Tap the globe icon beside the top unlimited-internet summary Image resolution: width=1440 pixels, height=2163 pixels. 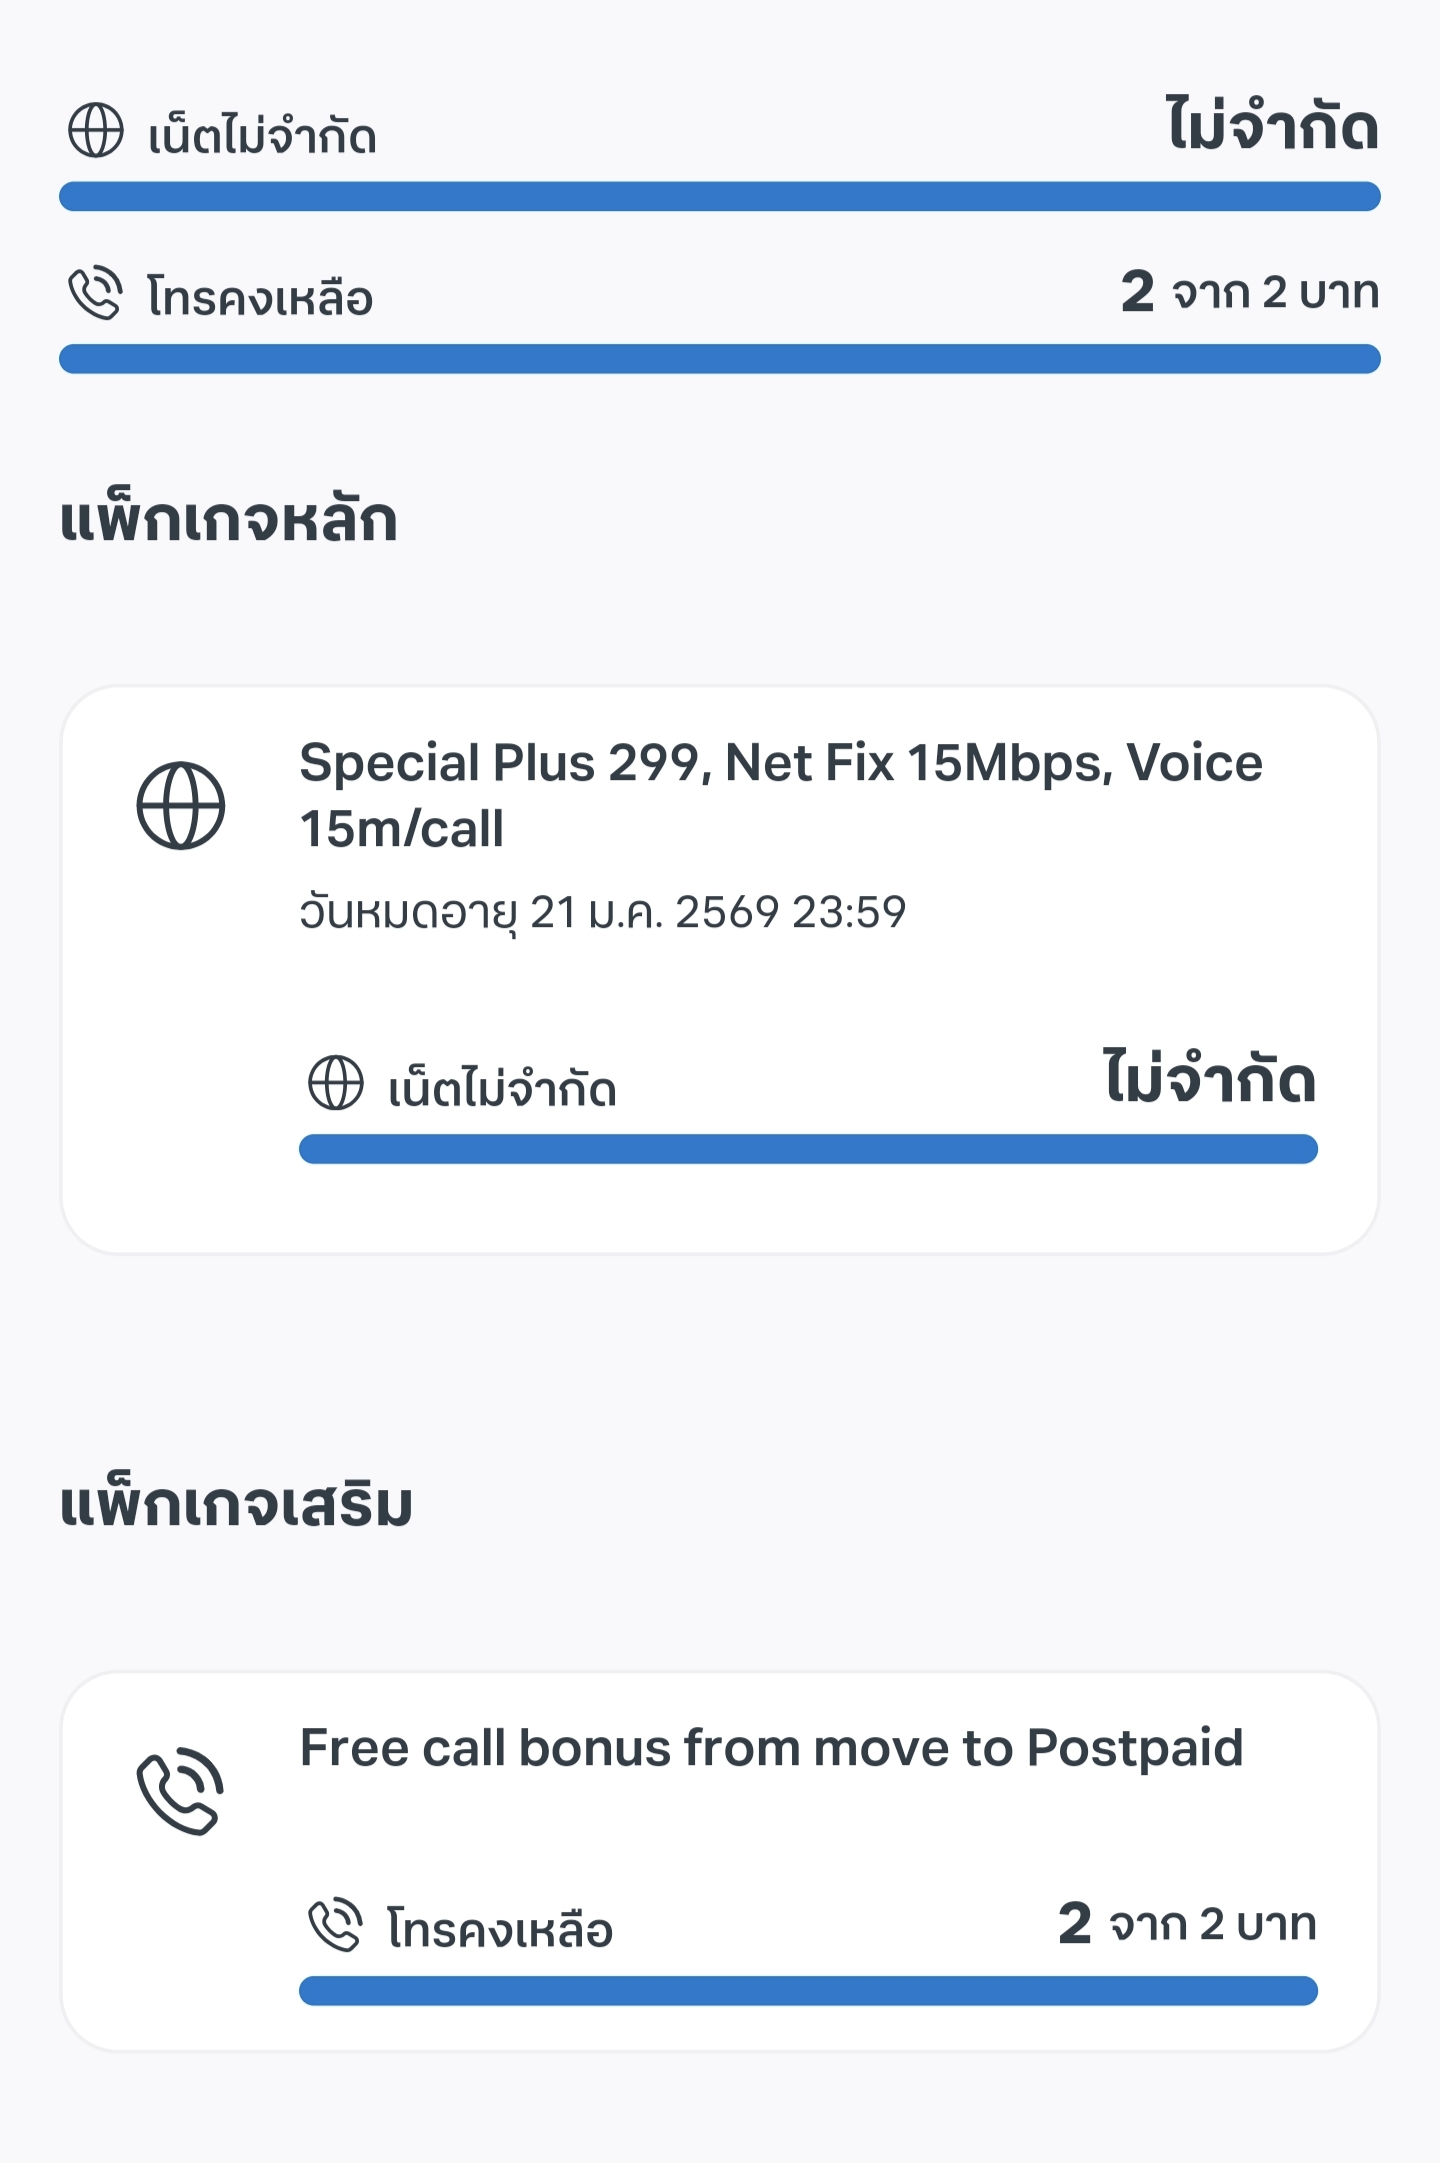[96, 131]
